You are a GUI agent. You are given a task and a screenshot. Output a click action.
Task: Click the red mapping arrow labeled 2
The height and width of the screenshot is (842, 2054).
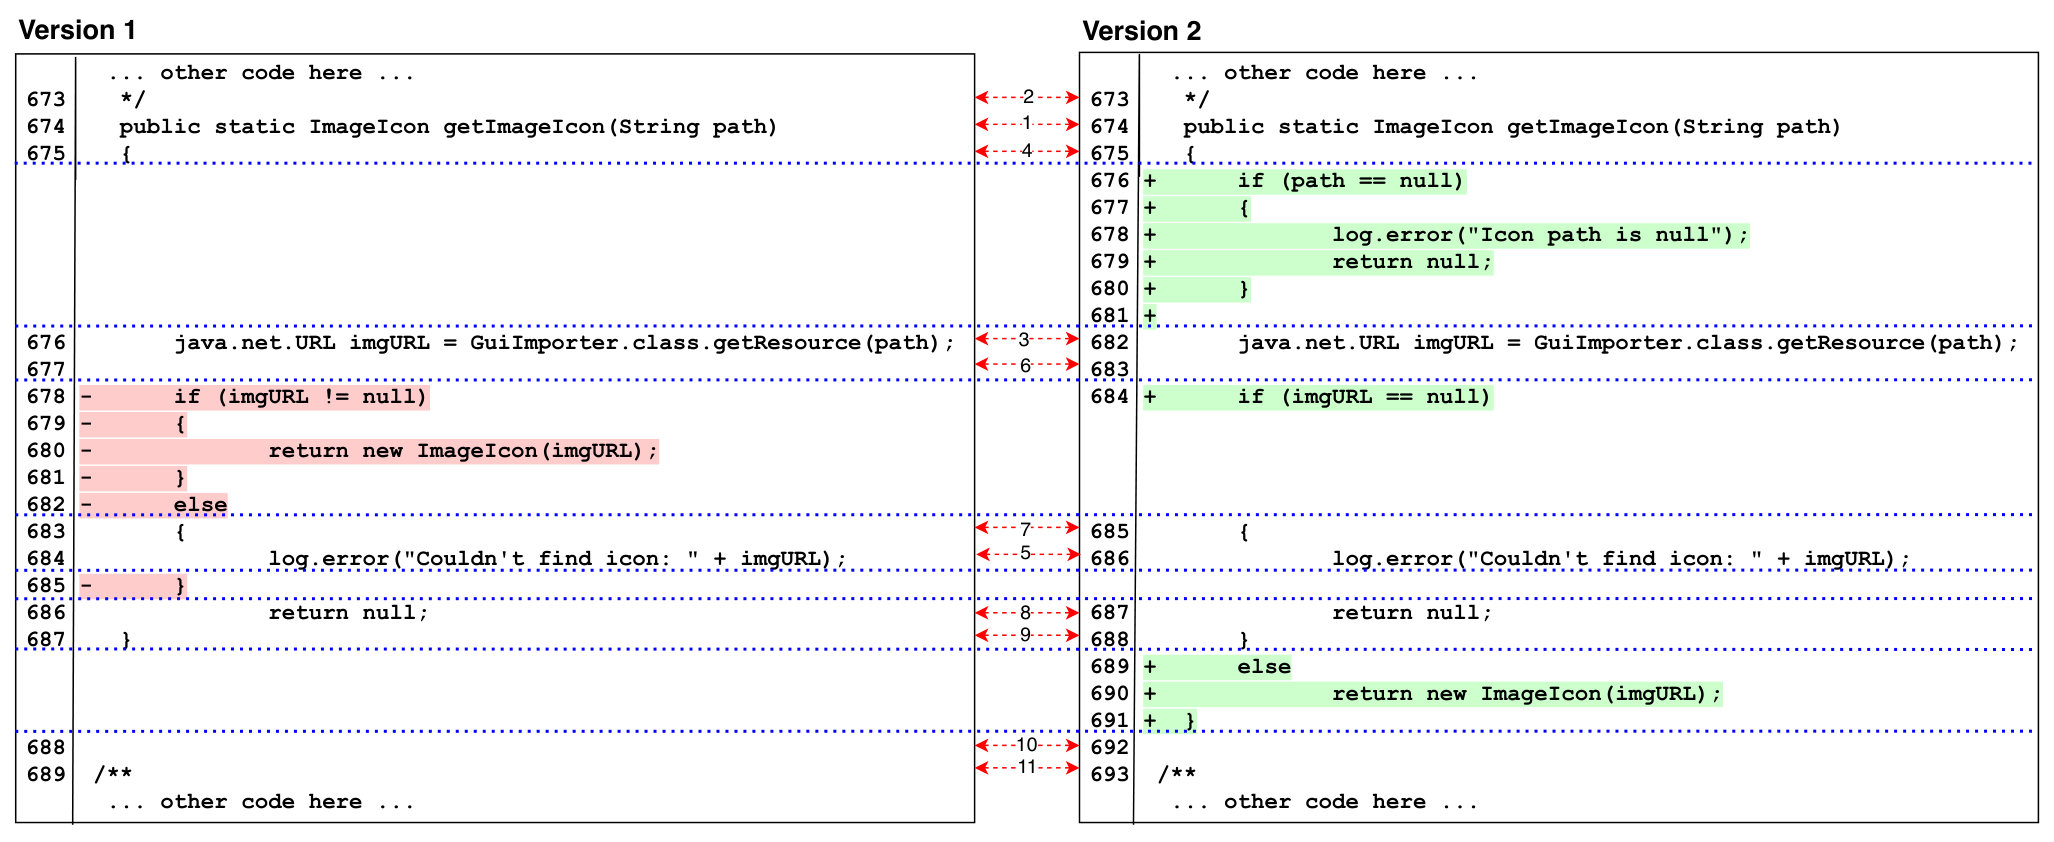coord(1027,97)
